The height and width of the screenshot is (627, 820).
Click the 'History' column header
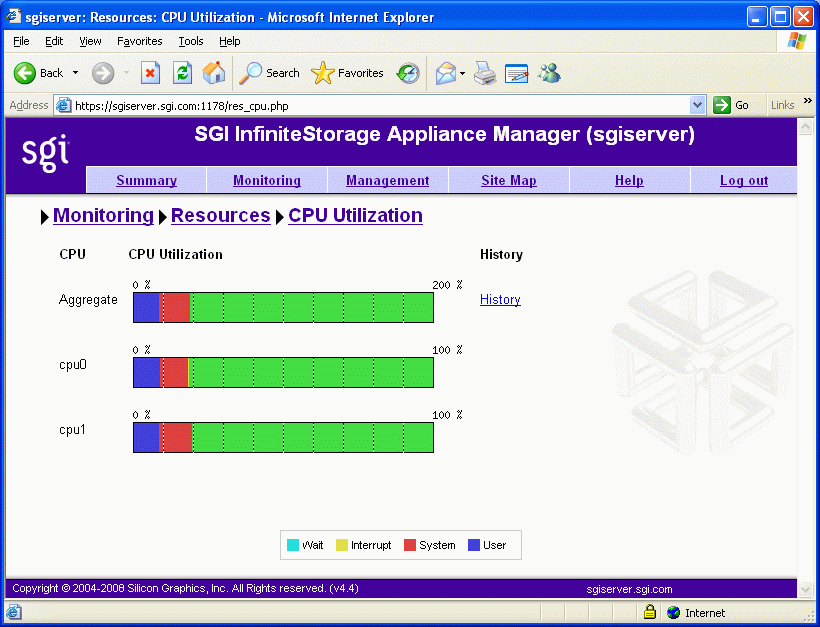(x=502, y=255)
